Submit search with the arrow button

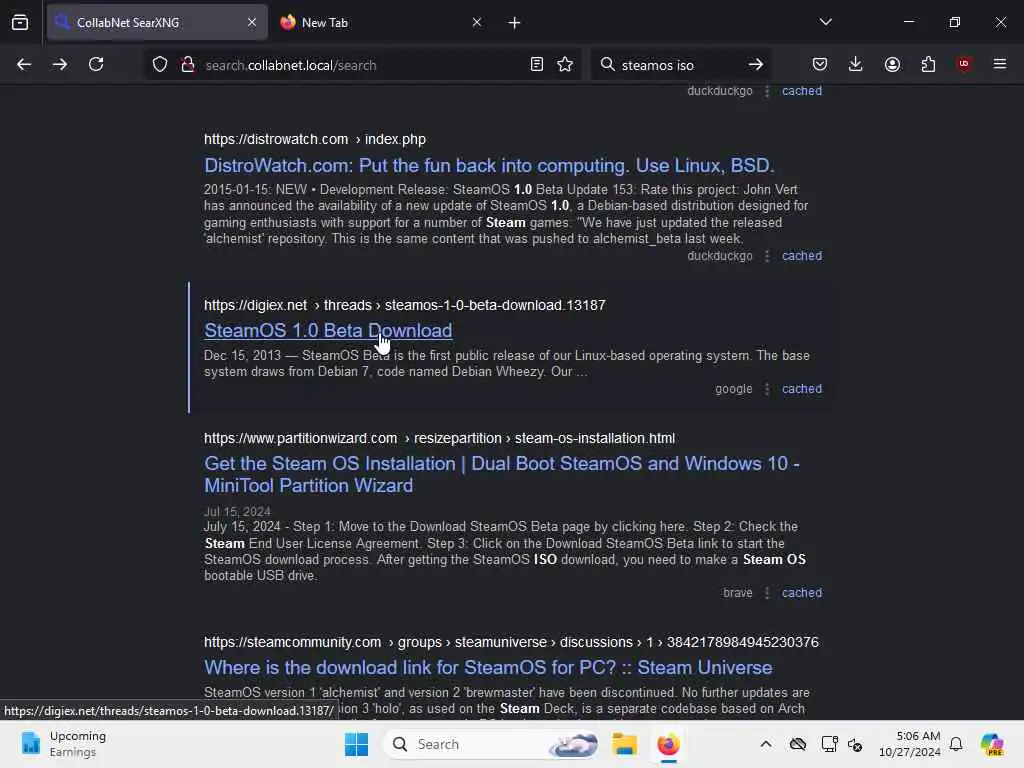click(x=756, y=65)
